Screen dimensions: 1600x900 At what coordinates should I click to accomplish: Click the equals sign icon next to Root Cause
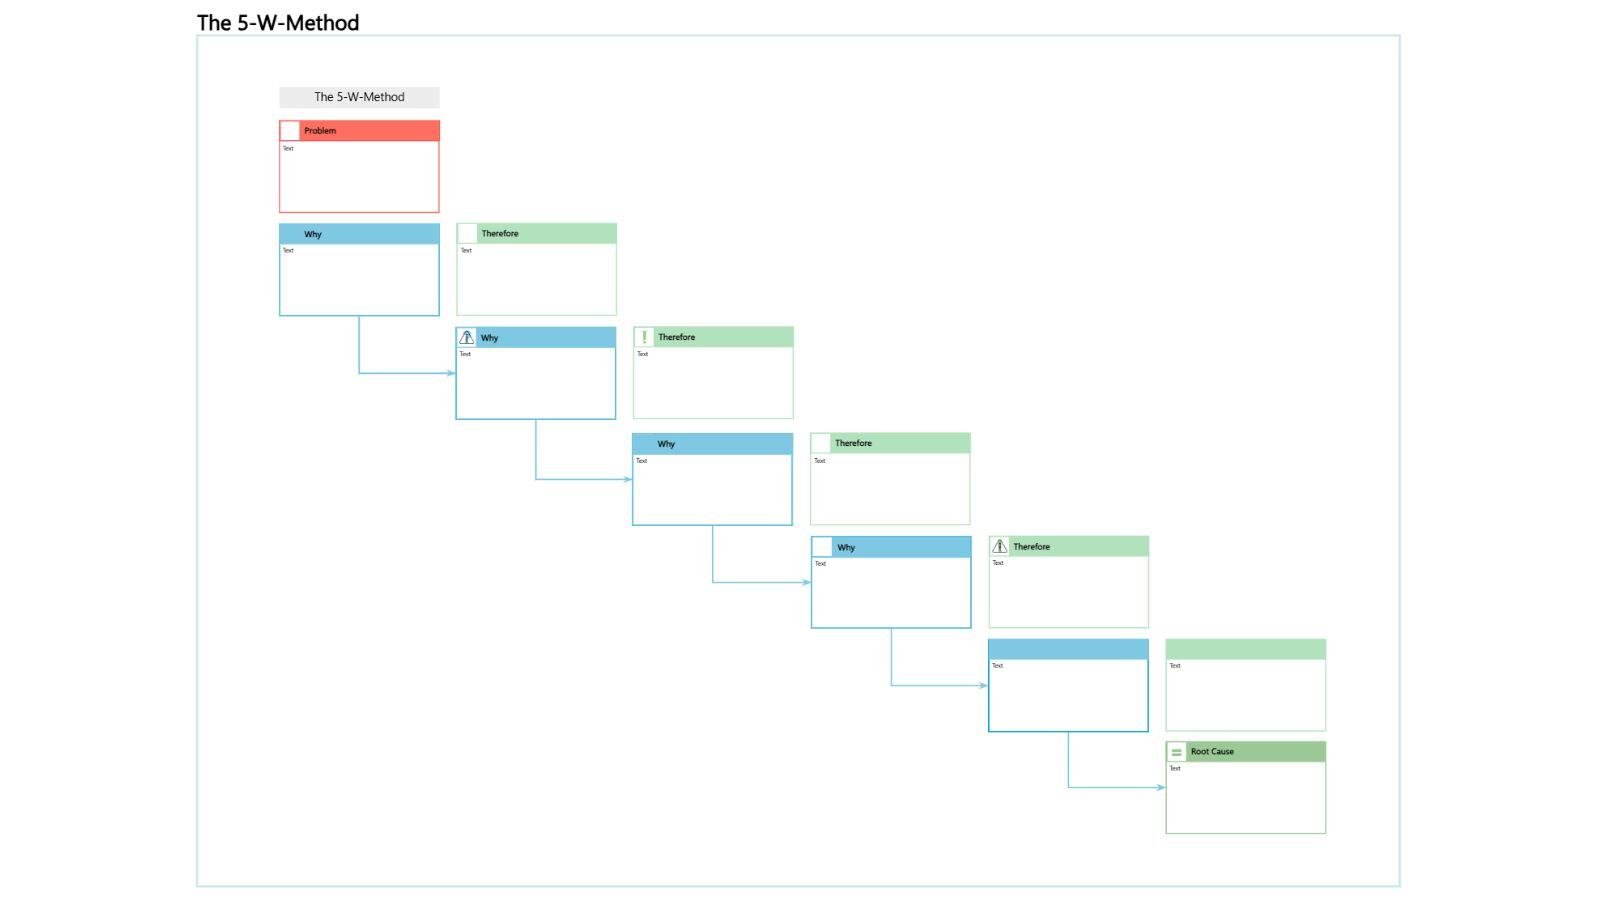click(x=1177, y=752)
